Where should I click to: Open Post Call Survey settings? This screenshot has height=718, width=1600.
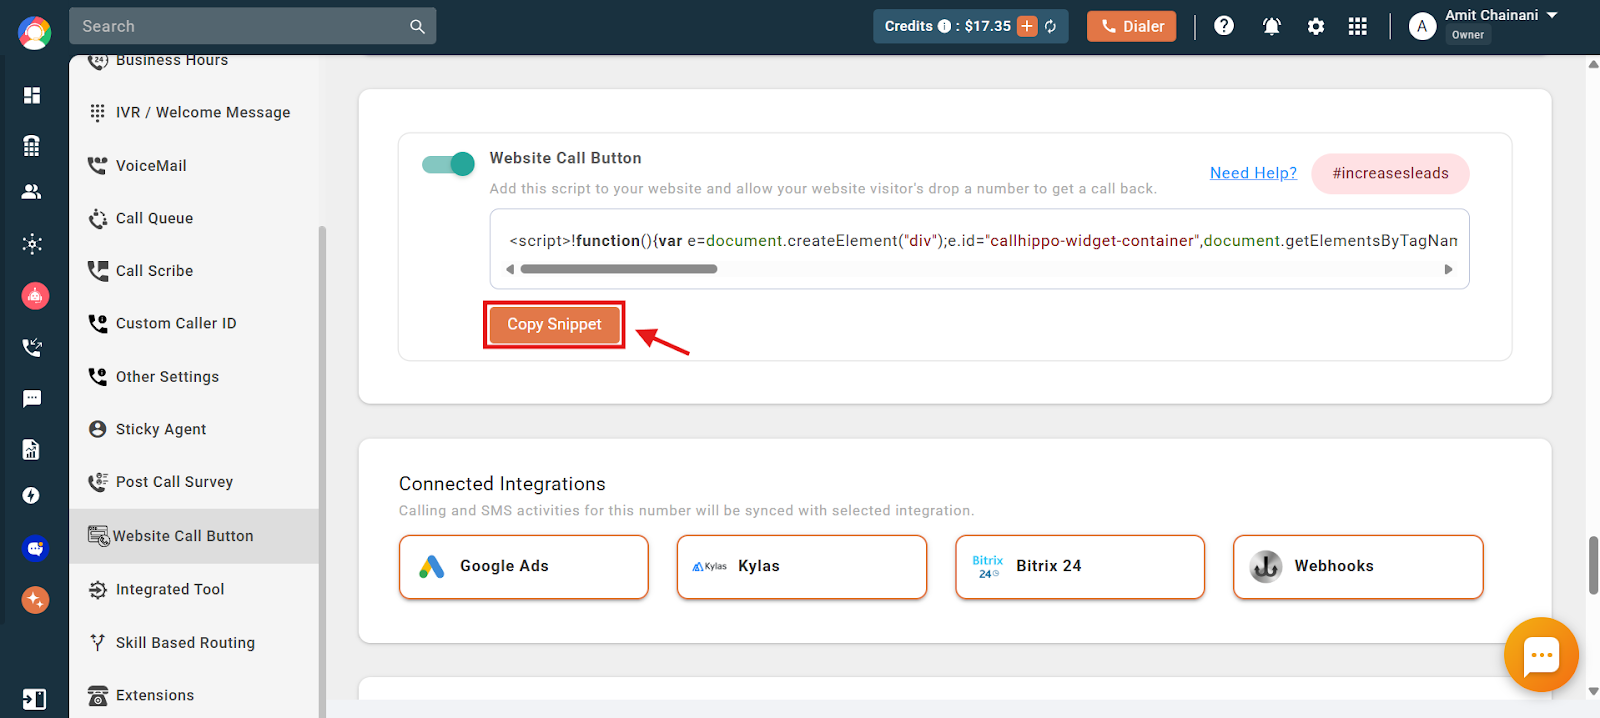pyautogui.click(x=194, y=482)
